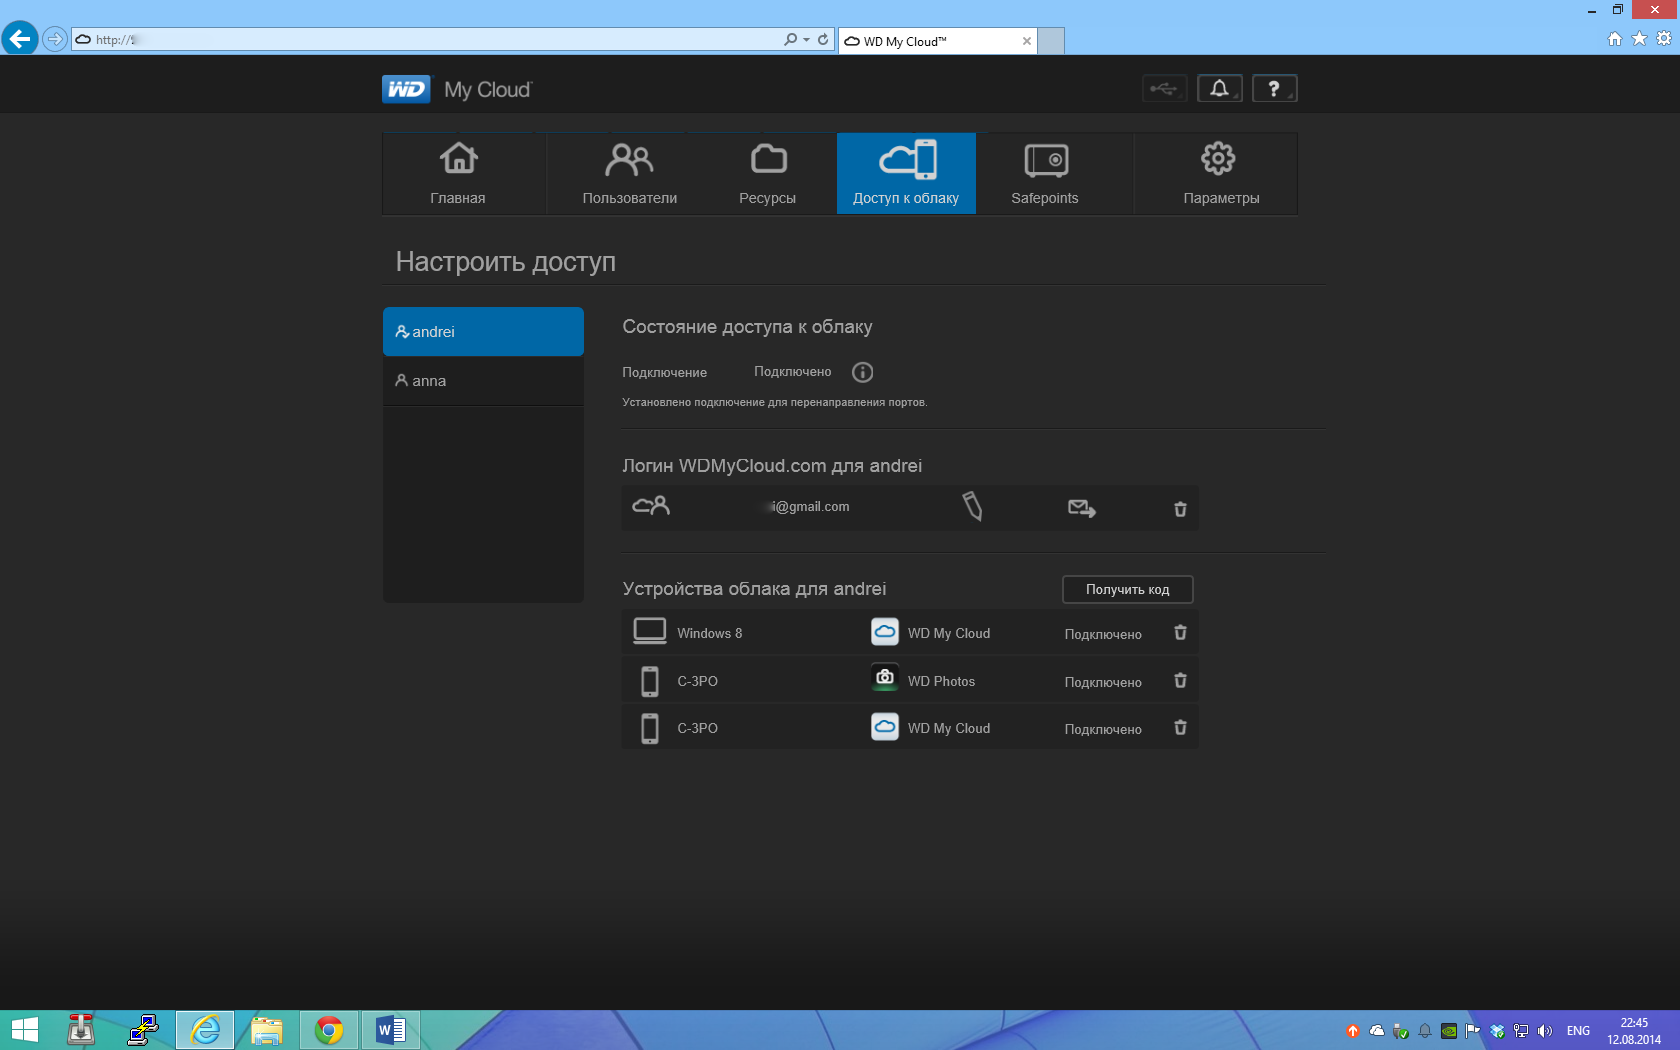The width and height of the screenshot is (1680, 1050).
Task: Click the volume speaker tray icon
Action: [1545, 1031]
